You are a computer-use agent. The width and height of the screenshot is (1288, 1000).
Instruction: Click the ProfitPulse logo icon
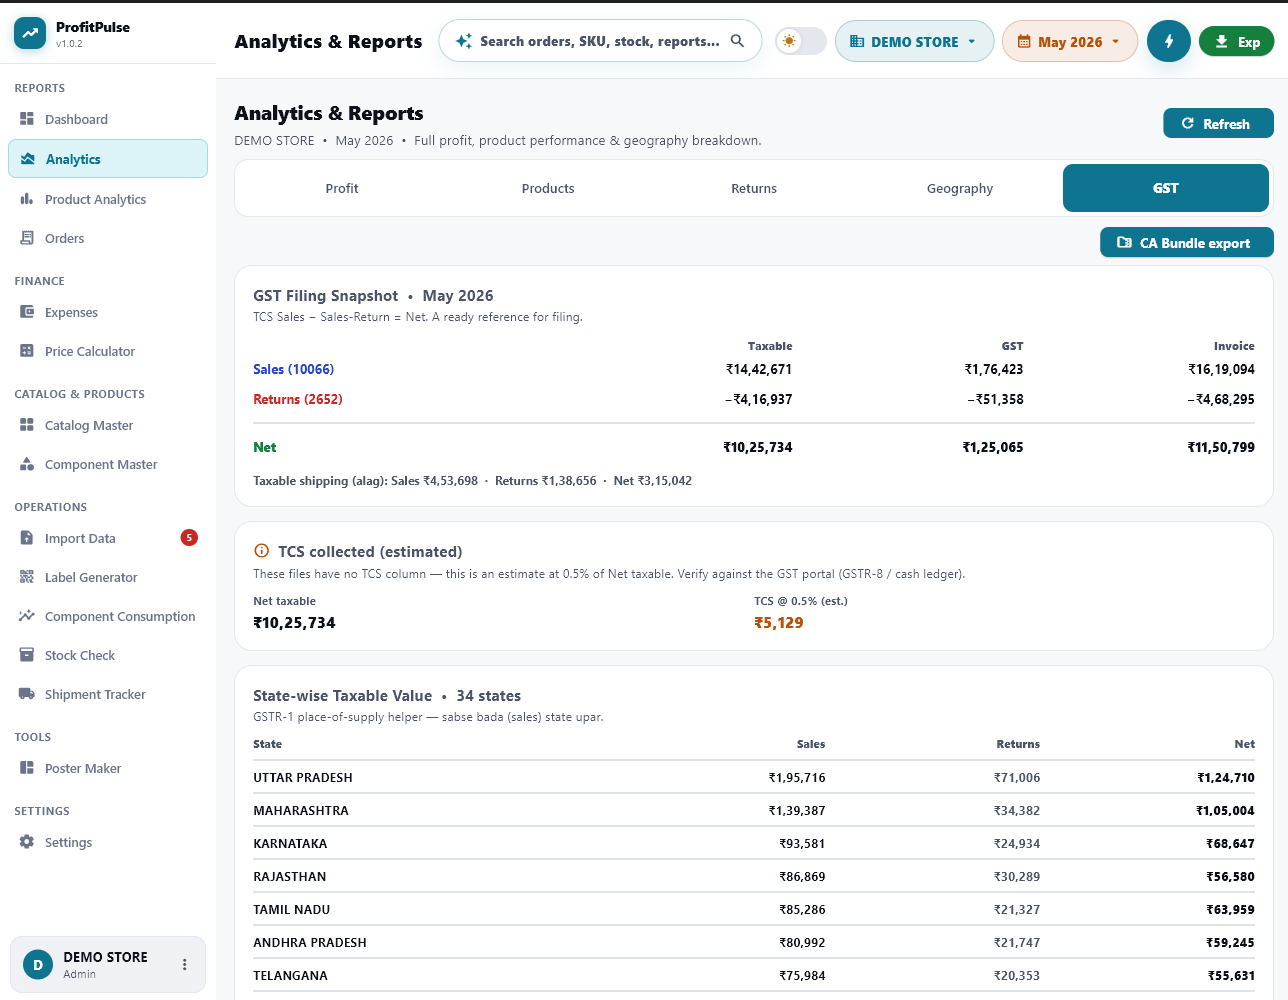click(x=30, y=33)
